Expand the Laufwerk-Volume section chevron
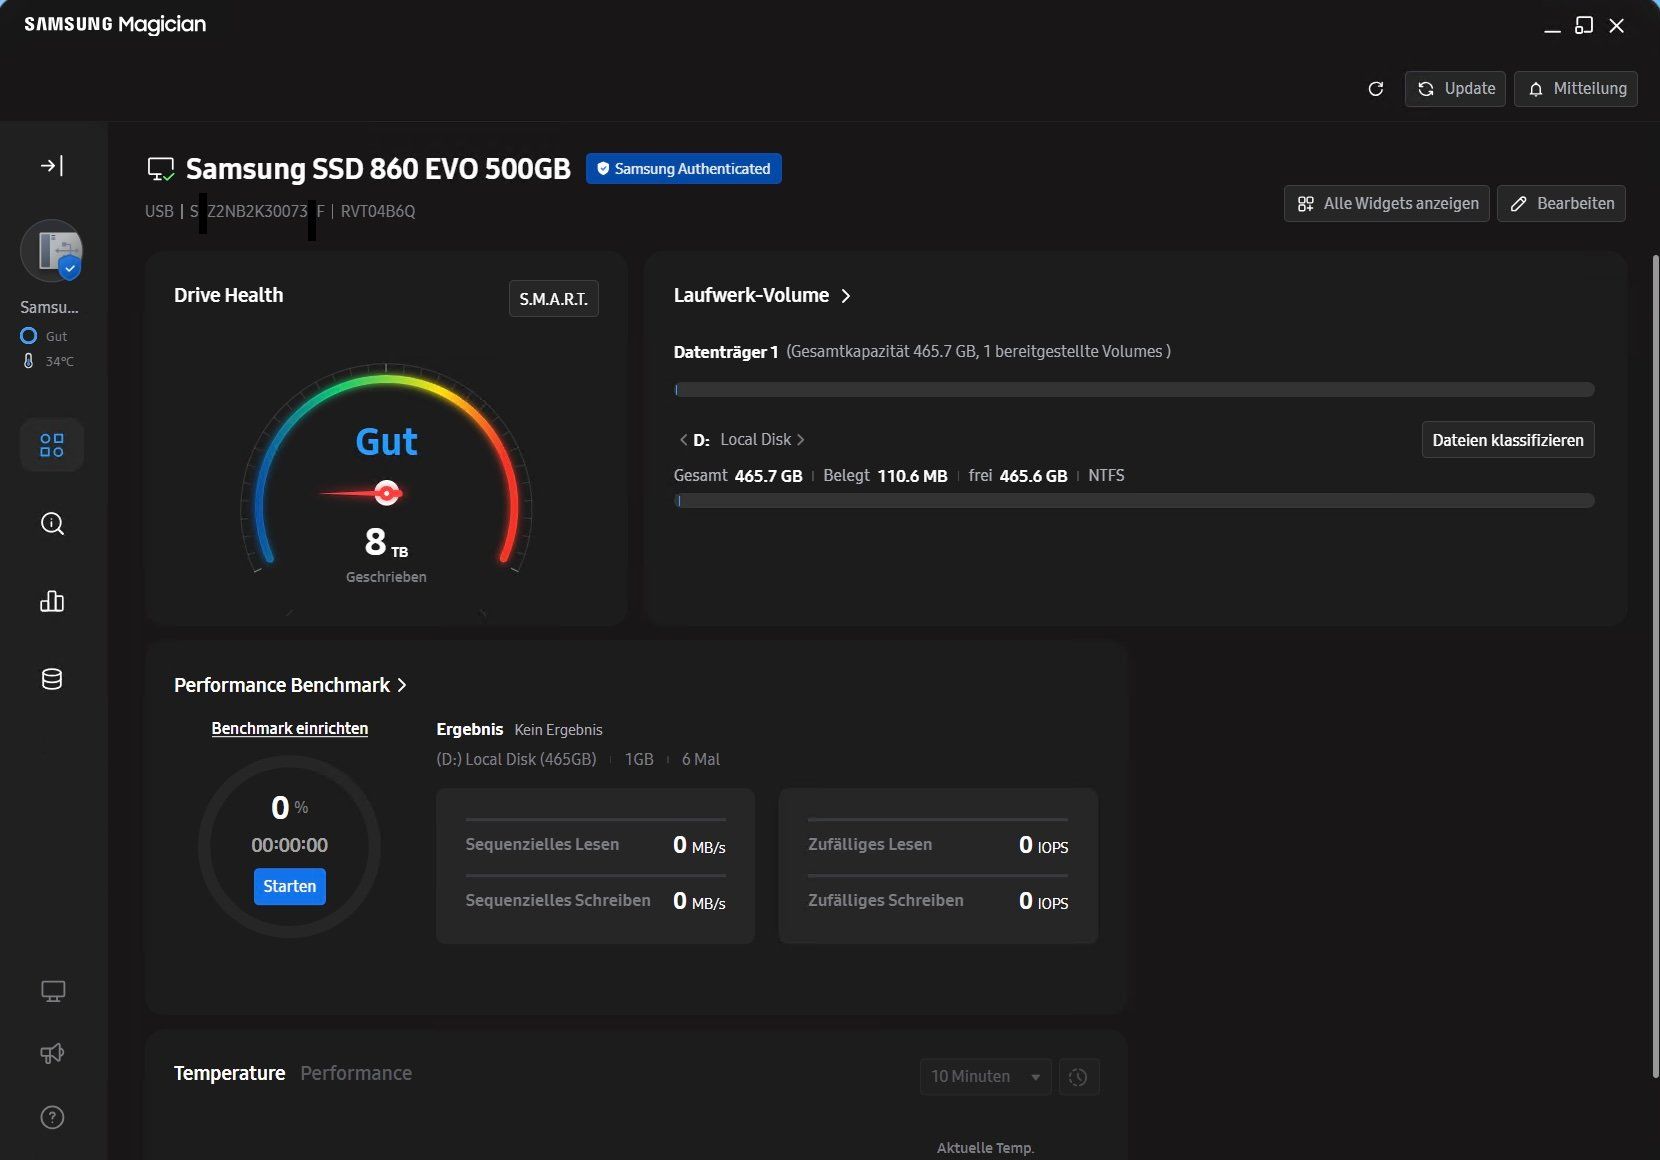 tap(846, 296)
